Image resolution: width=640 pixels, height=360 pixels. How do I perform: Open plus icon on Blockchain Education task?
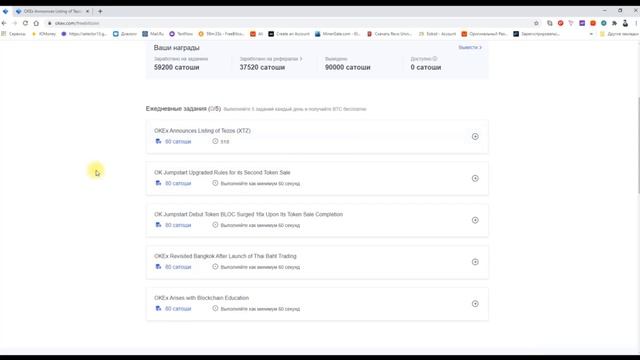pos(475,304)
